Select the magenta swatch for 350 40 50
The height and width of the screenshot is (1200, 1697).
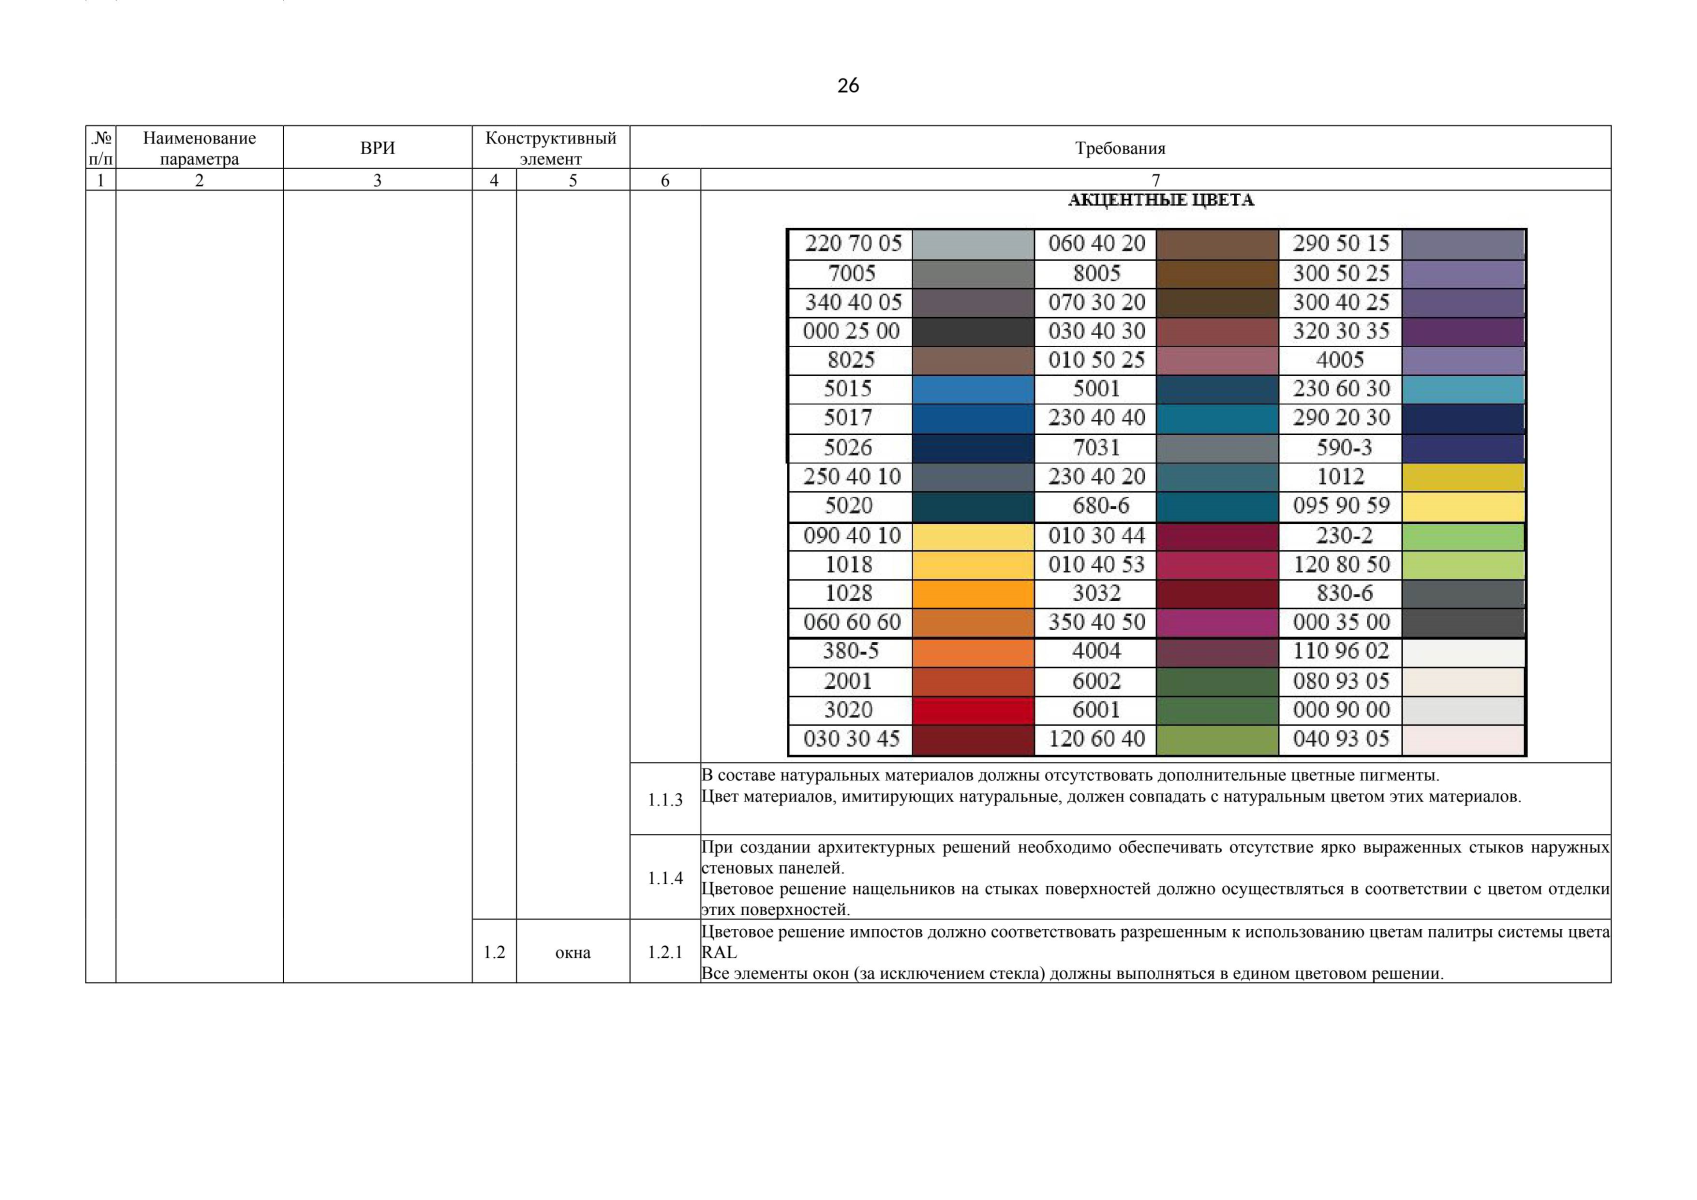(x=1217, y=623)
